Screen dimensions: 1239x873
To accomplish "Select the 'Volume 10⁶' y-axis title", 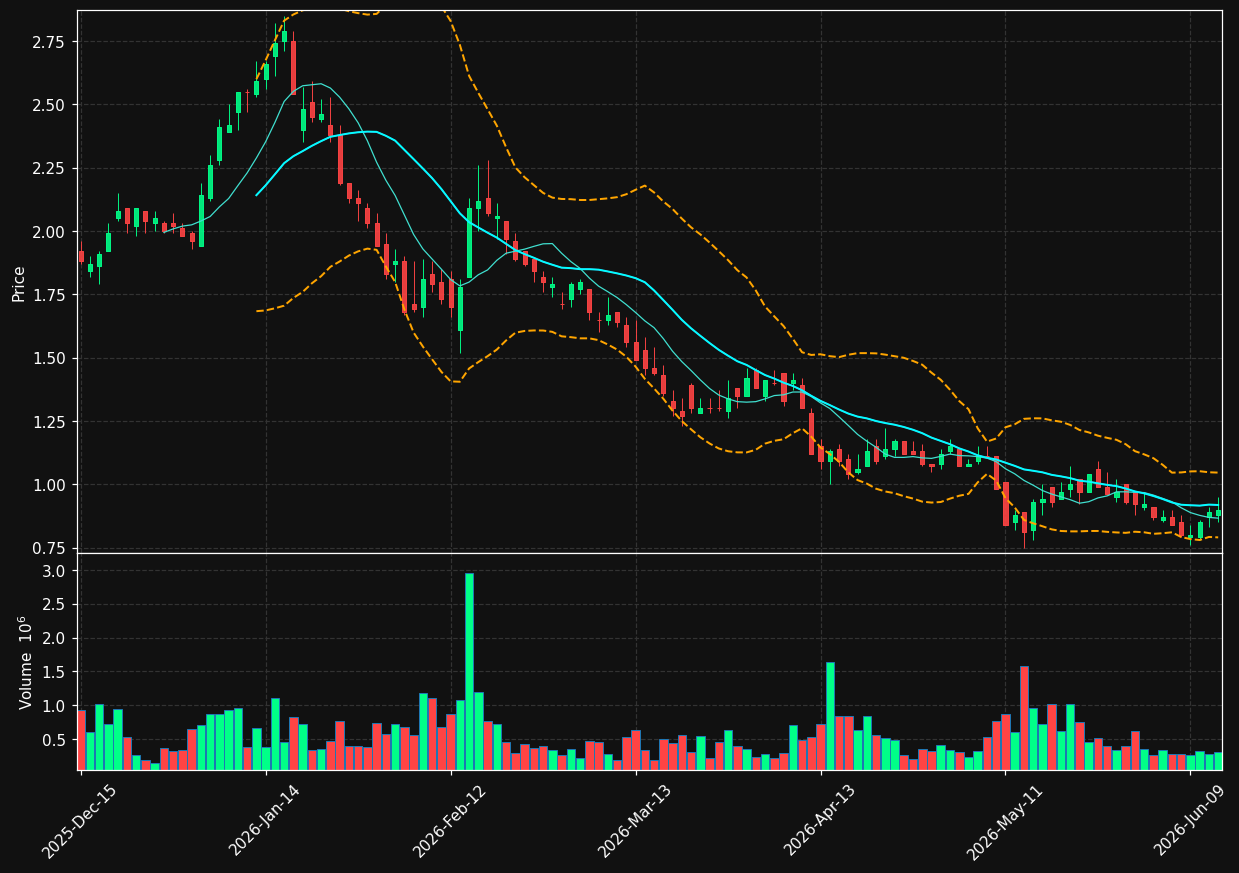I will click(x=25, y=662).
